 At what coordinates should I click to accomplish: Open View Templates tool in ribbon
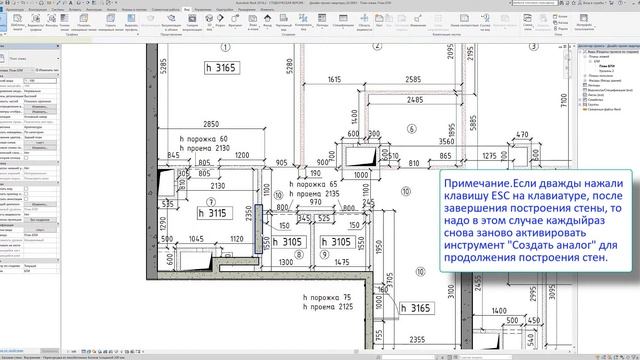click(17, 22)
